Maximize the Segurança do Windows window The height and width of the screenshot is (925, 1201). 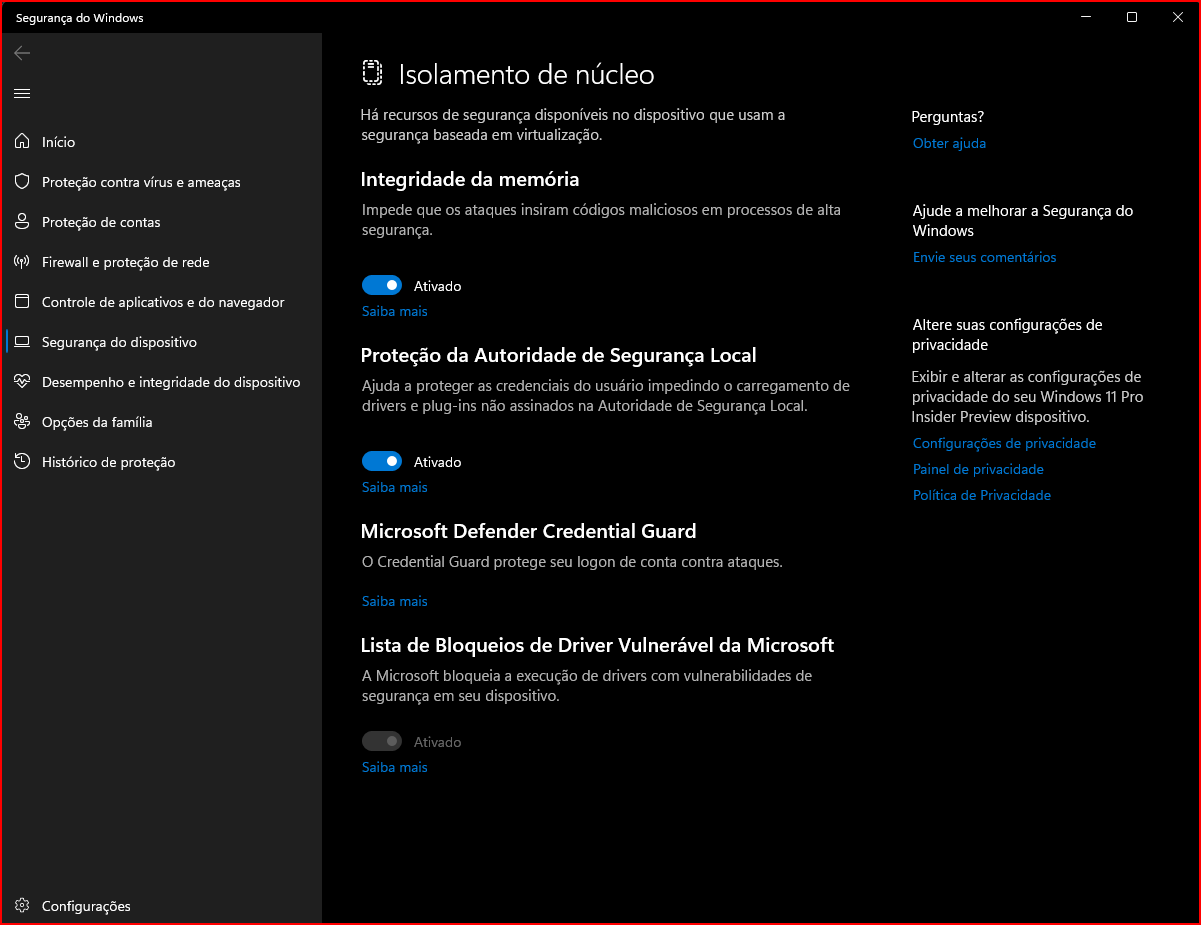(x=1132, y=17)
